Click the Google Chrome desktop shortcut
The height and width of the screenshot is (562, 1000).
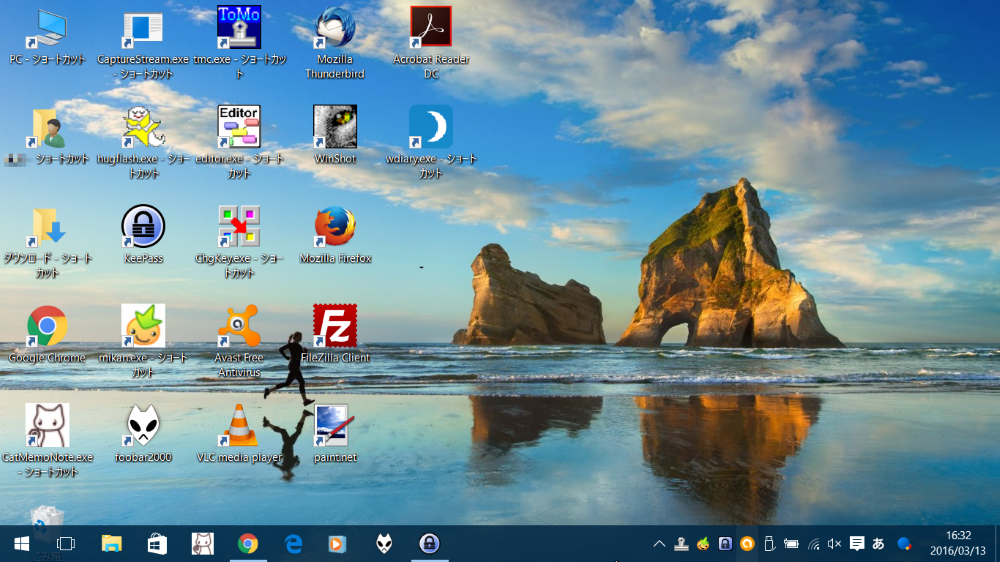pyautogui.click(x=47, y=326)
